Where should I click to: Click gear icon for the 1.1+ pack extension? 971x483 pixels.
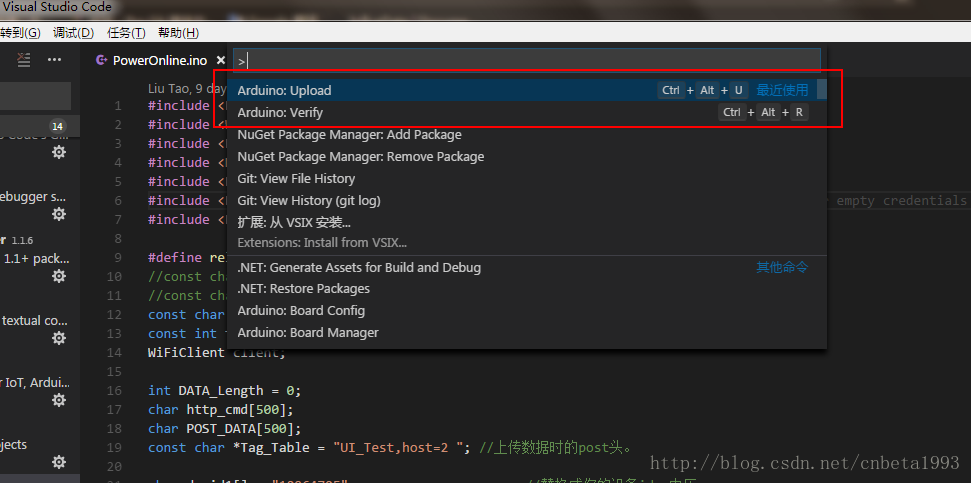click(59, 276)
